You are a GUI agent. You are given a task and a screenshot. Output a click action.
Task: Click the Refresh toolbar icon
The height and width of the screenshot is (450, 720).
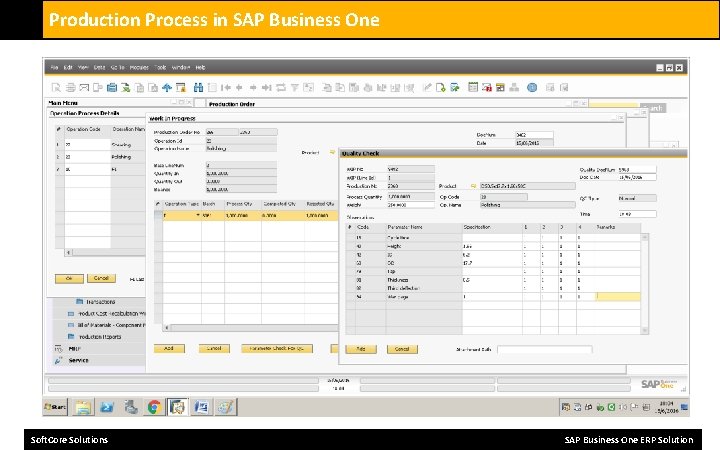(x=281, y=87)
